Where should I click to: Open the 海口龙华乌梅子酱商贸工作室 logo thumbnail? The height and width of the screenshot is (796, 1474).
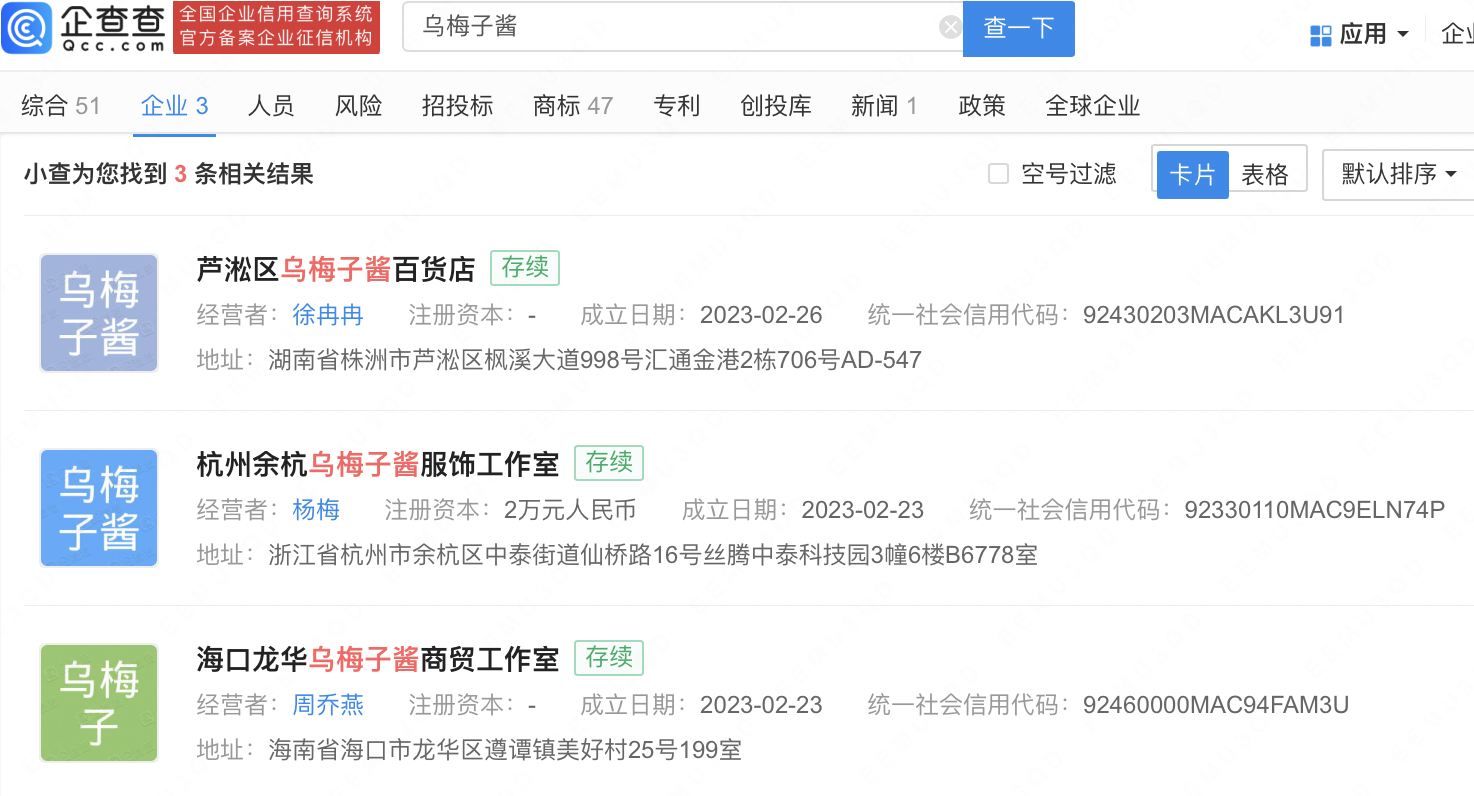99,703
